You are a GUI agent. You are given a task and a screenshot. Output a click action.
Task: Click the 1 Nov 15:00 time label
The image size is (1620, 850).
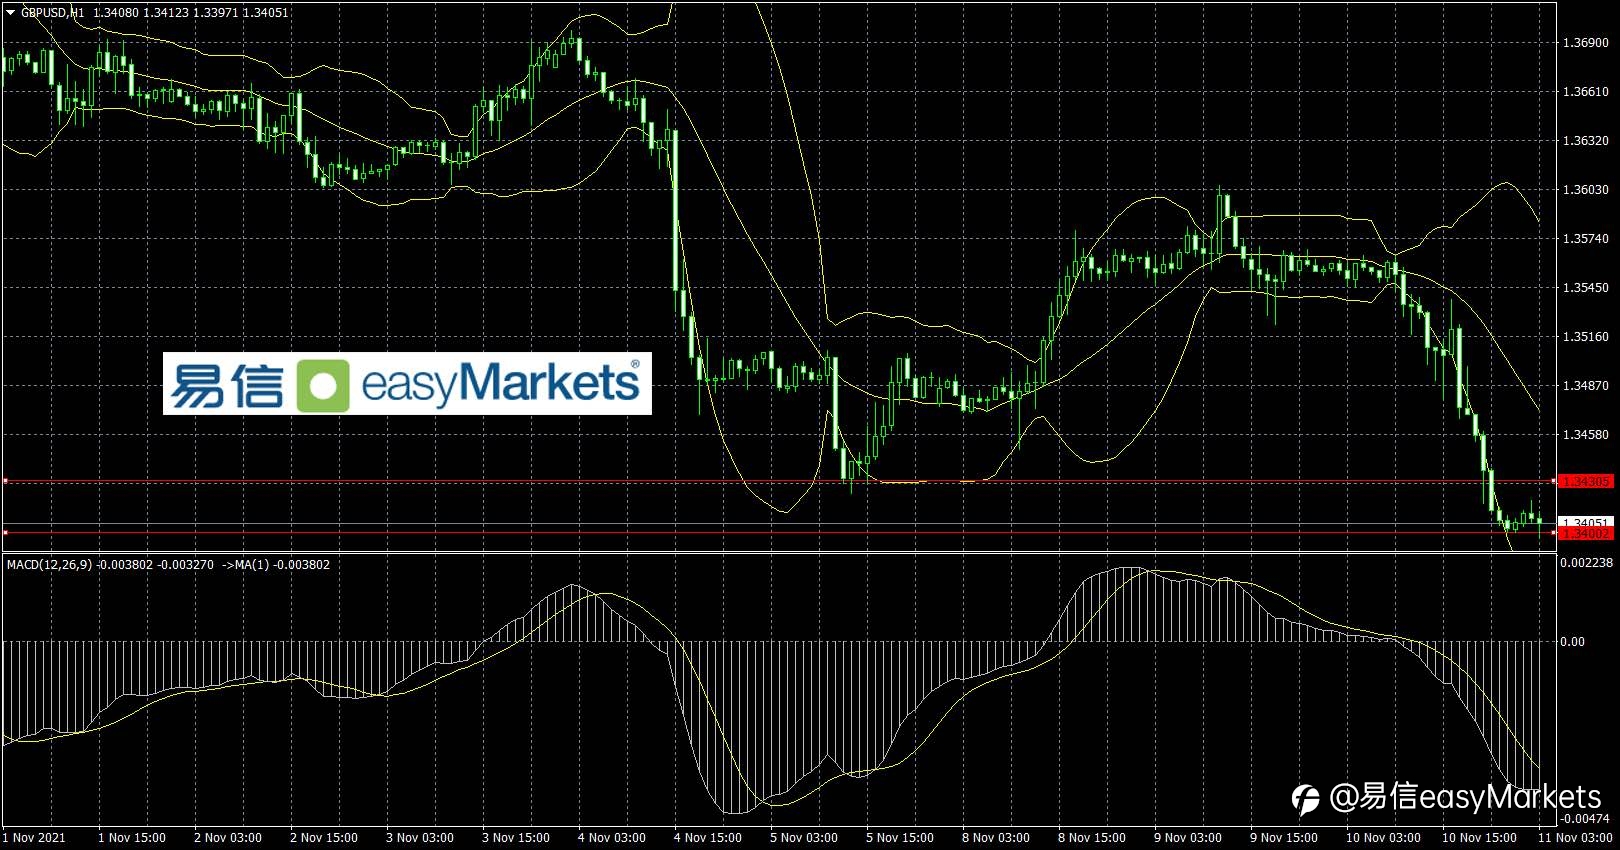coord(132,838)
